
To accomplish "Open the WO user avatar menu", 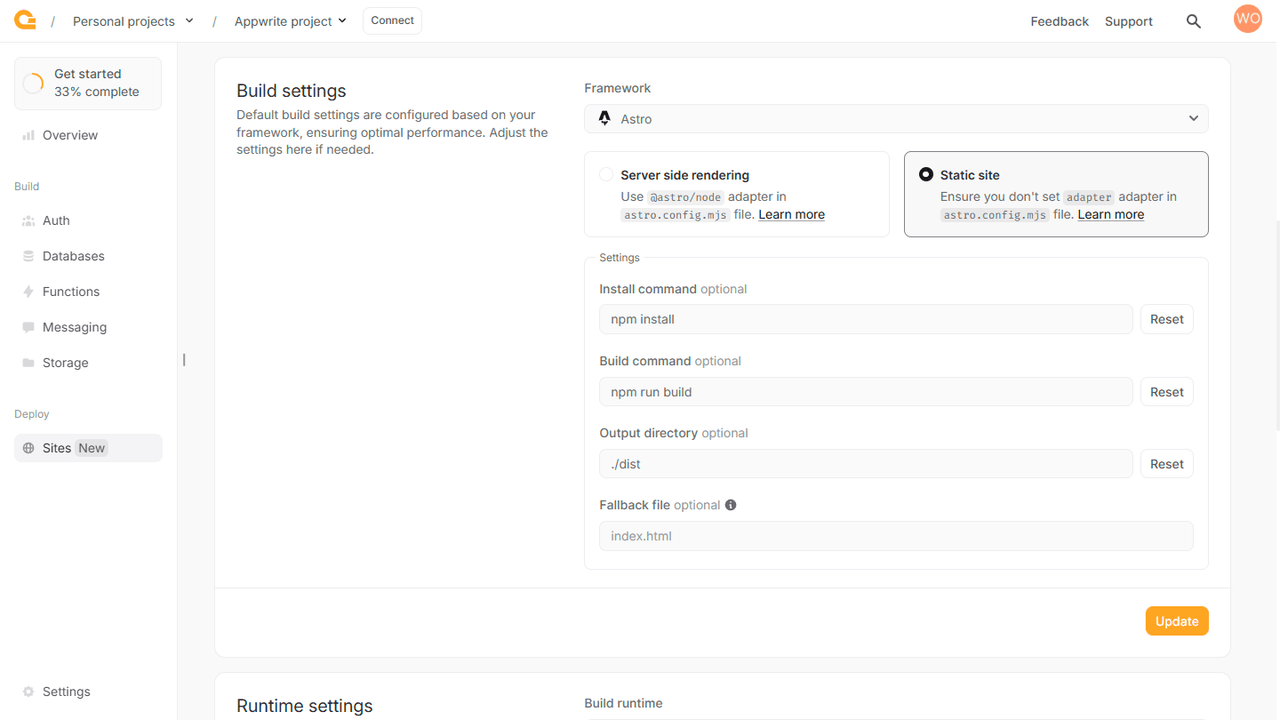I will 1247,19.
